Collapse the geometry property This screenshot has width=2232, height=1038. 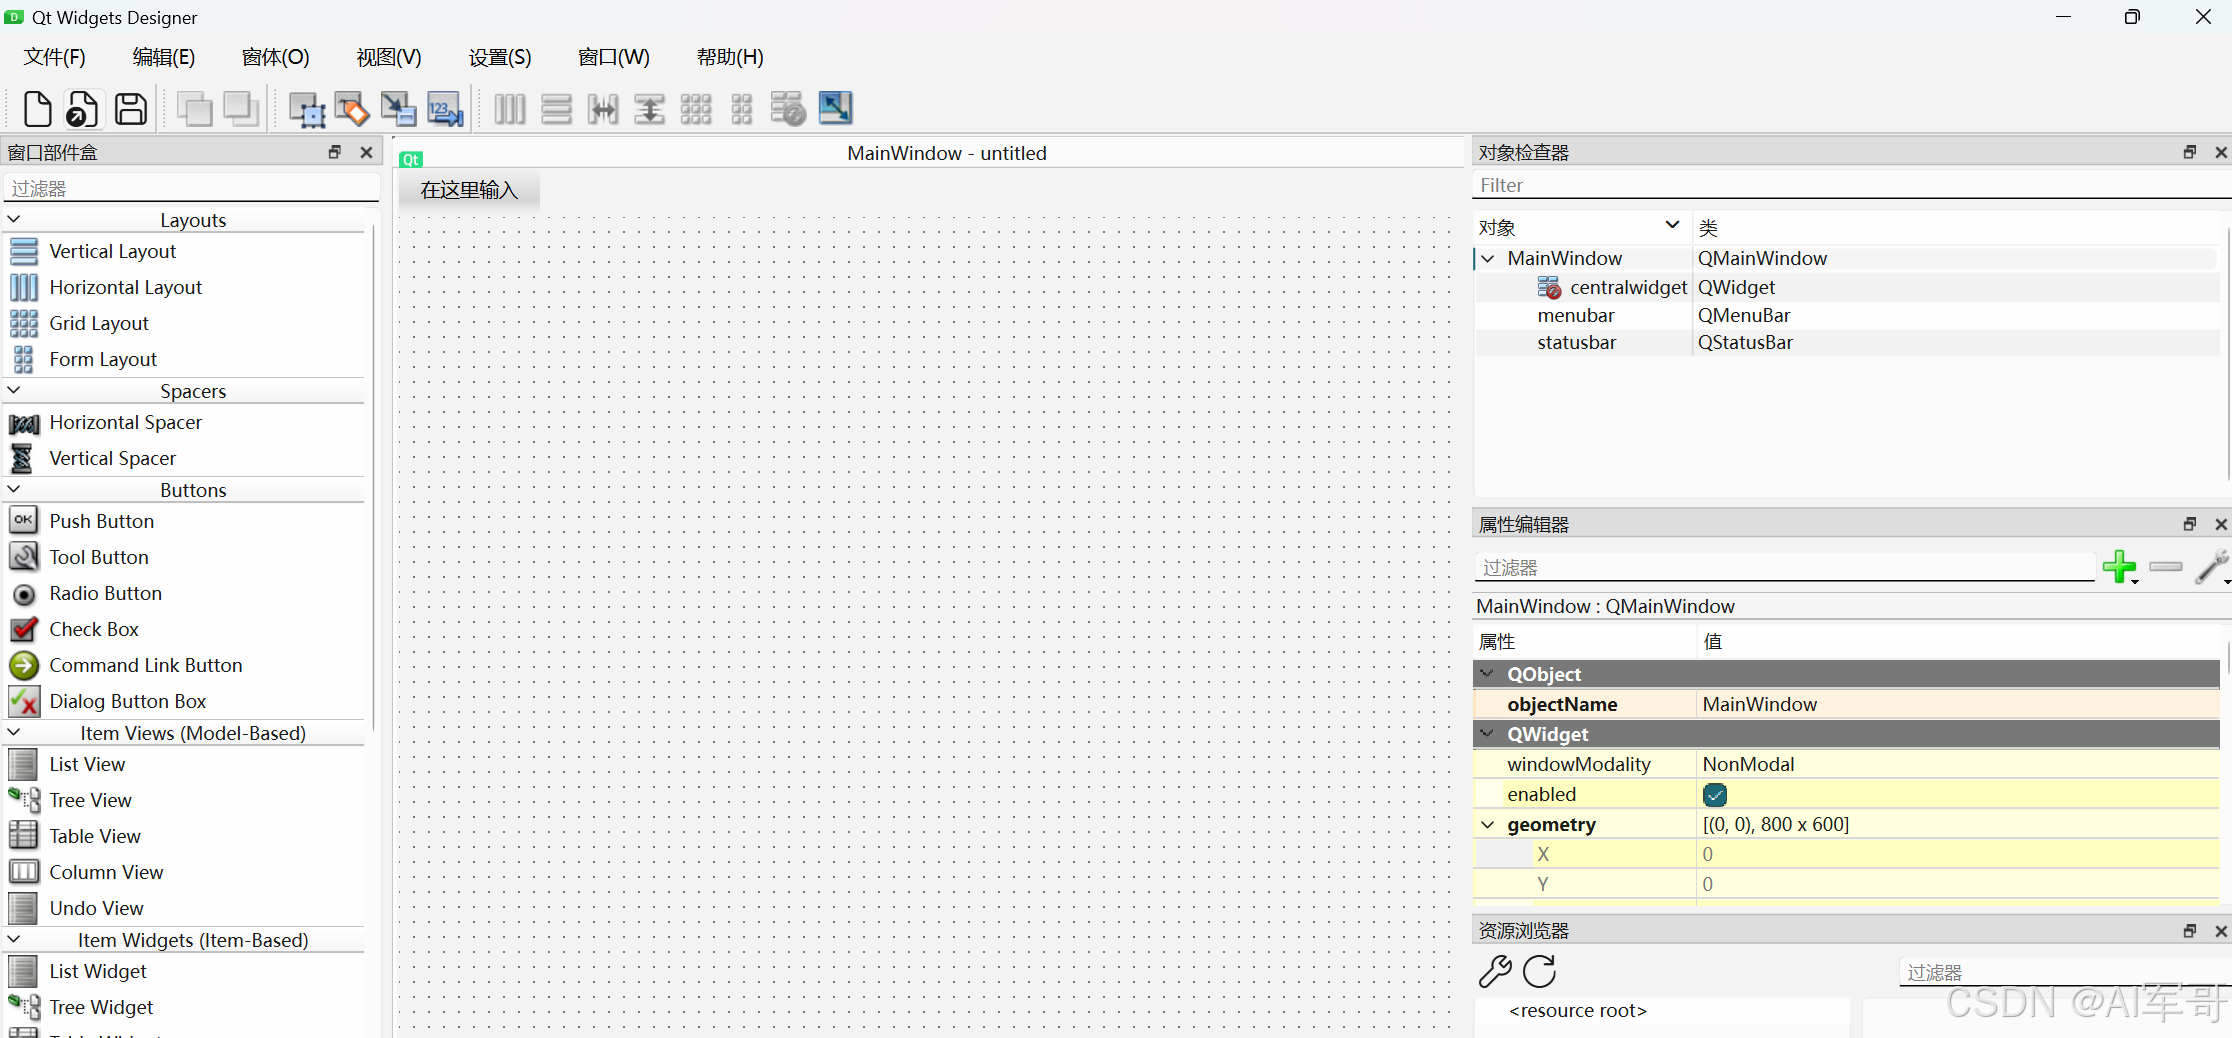point(1488,824)
